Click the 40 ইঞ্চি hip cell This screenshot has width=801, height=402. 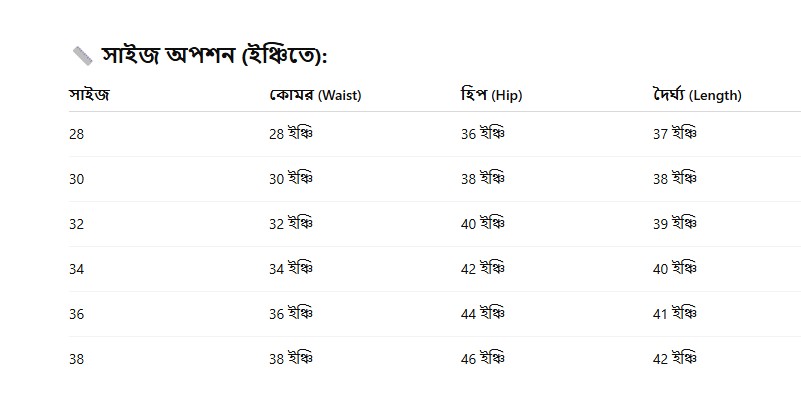[483, 224]
